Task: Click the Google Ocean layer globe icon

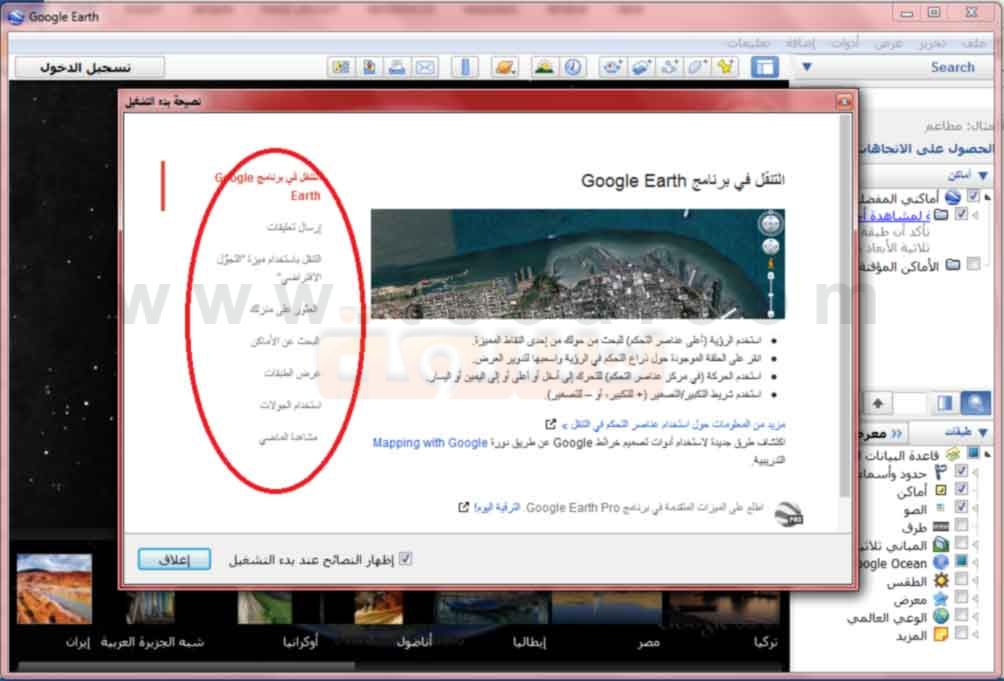Action: pos(941,562)
